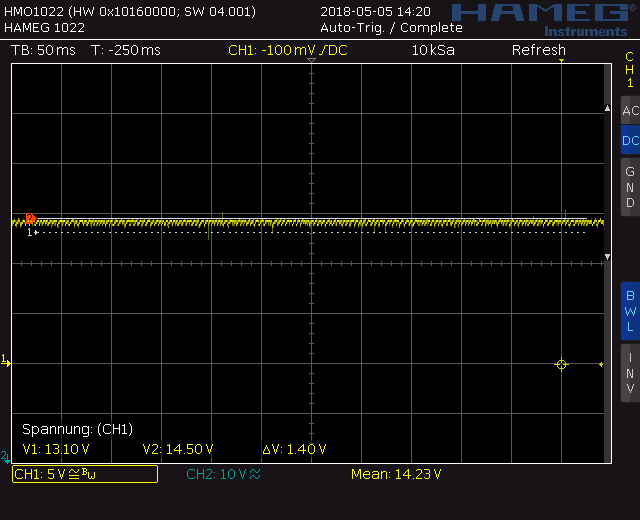Screen dimensions: 640x520
Task: Click the cursor 1 dotted line label
Action: click(x=32, y=232)
